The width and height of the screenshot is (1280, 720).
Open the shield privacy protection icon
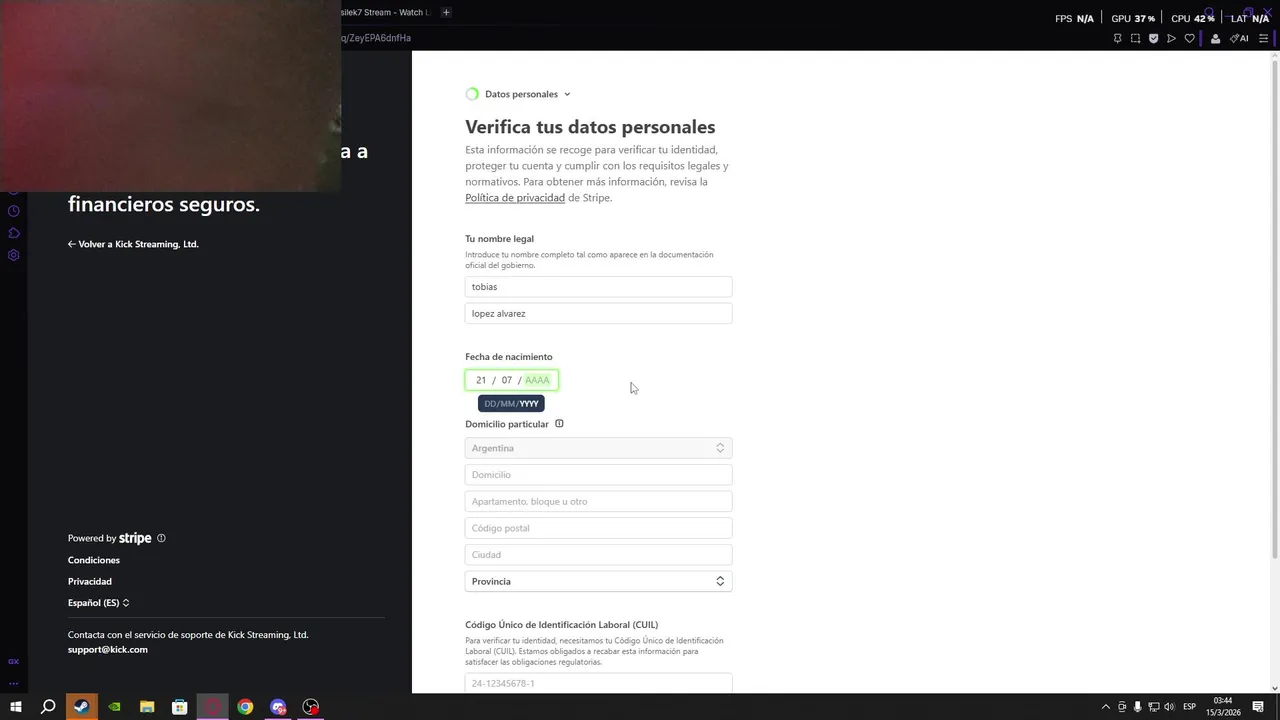[1153, 38]
